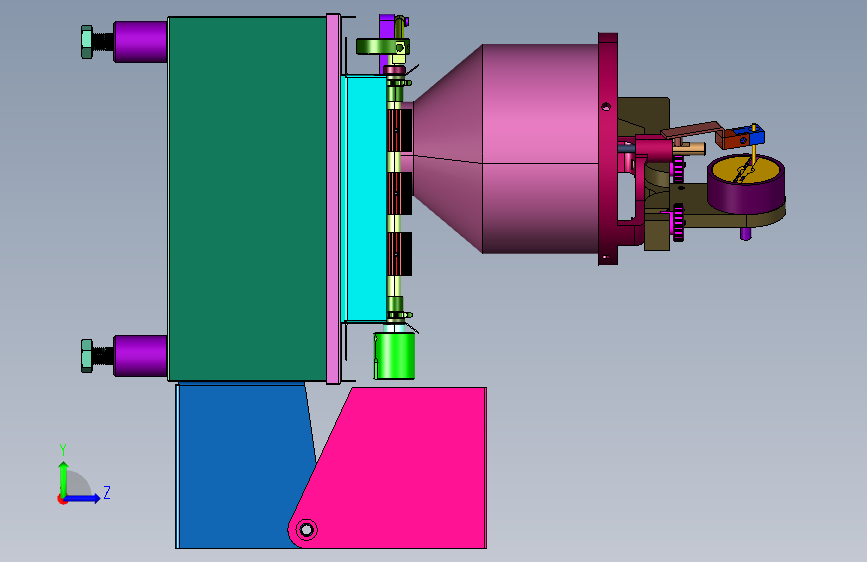Screen dimensions: 867x562
Task: Select the olive green clamp at top
Action: tap(383, 46)
